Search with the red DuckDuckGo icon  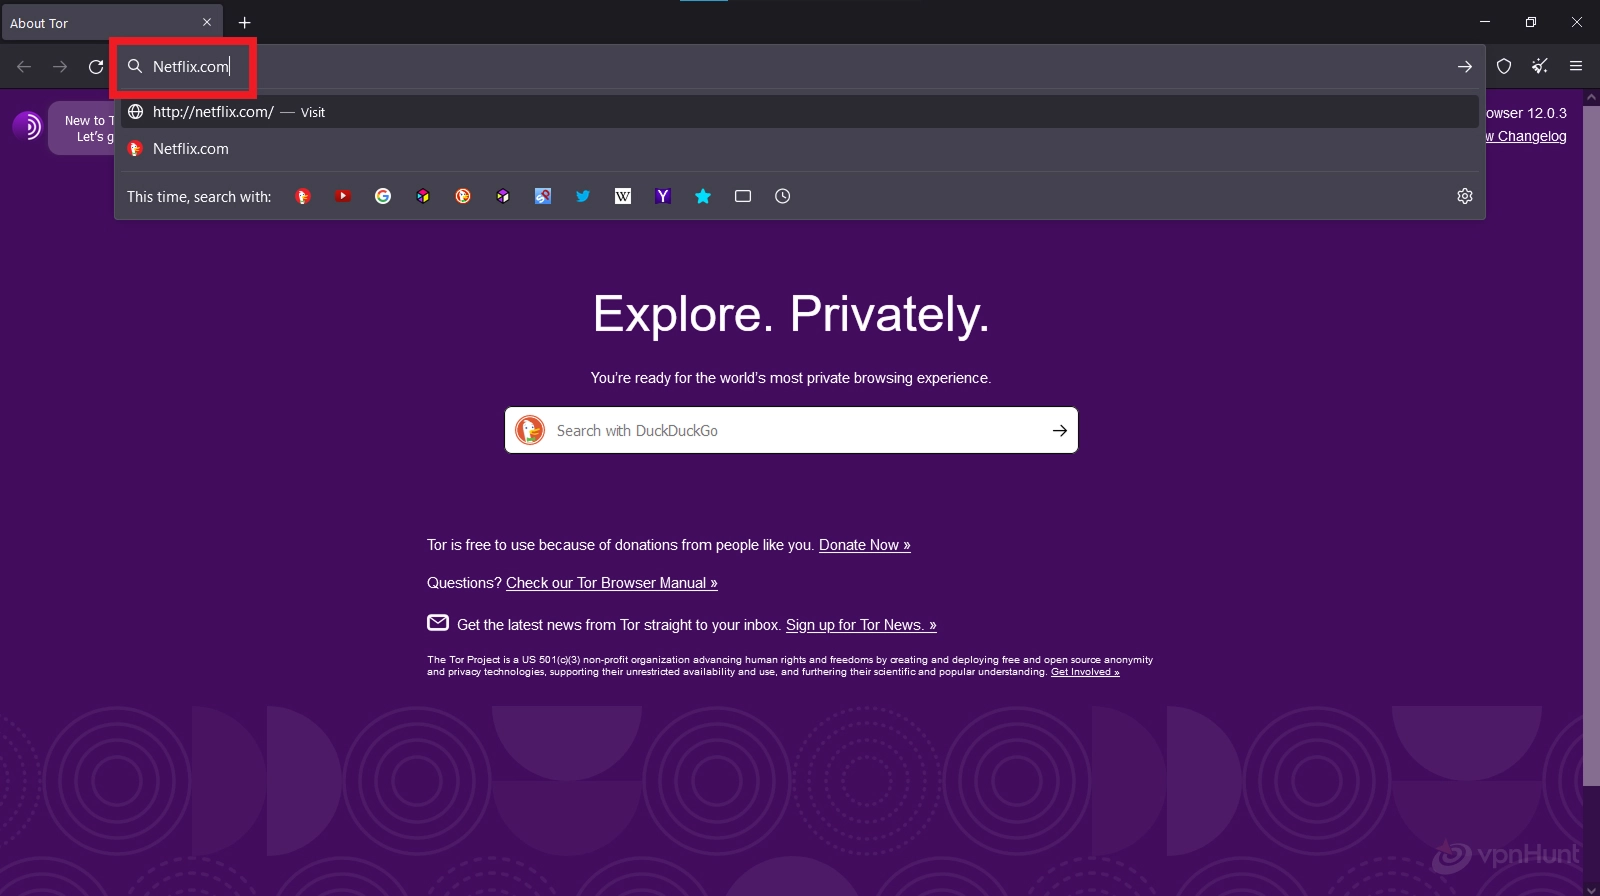click(303, 196)
